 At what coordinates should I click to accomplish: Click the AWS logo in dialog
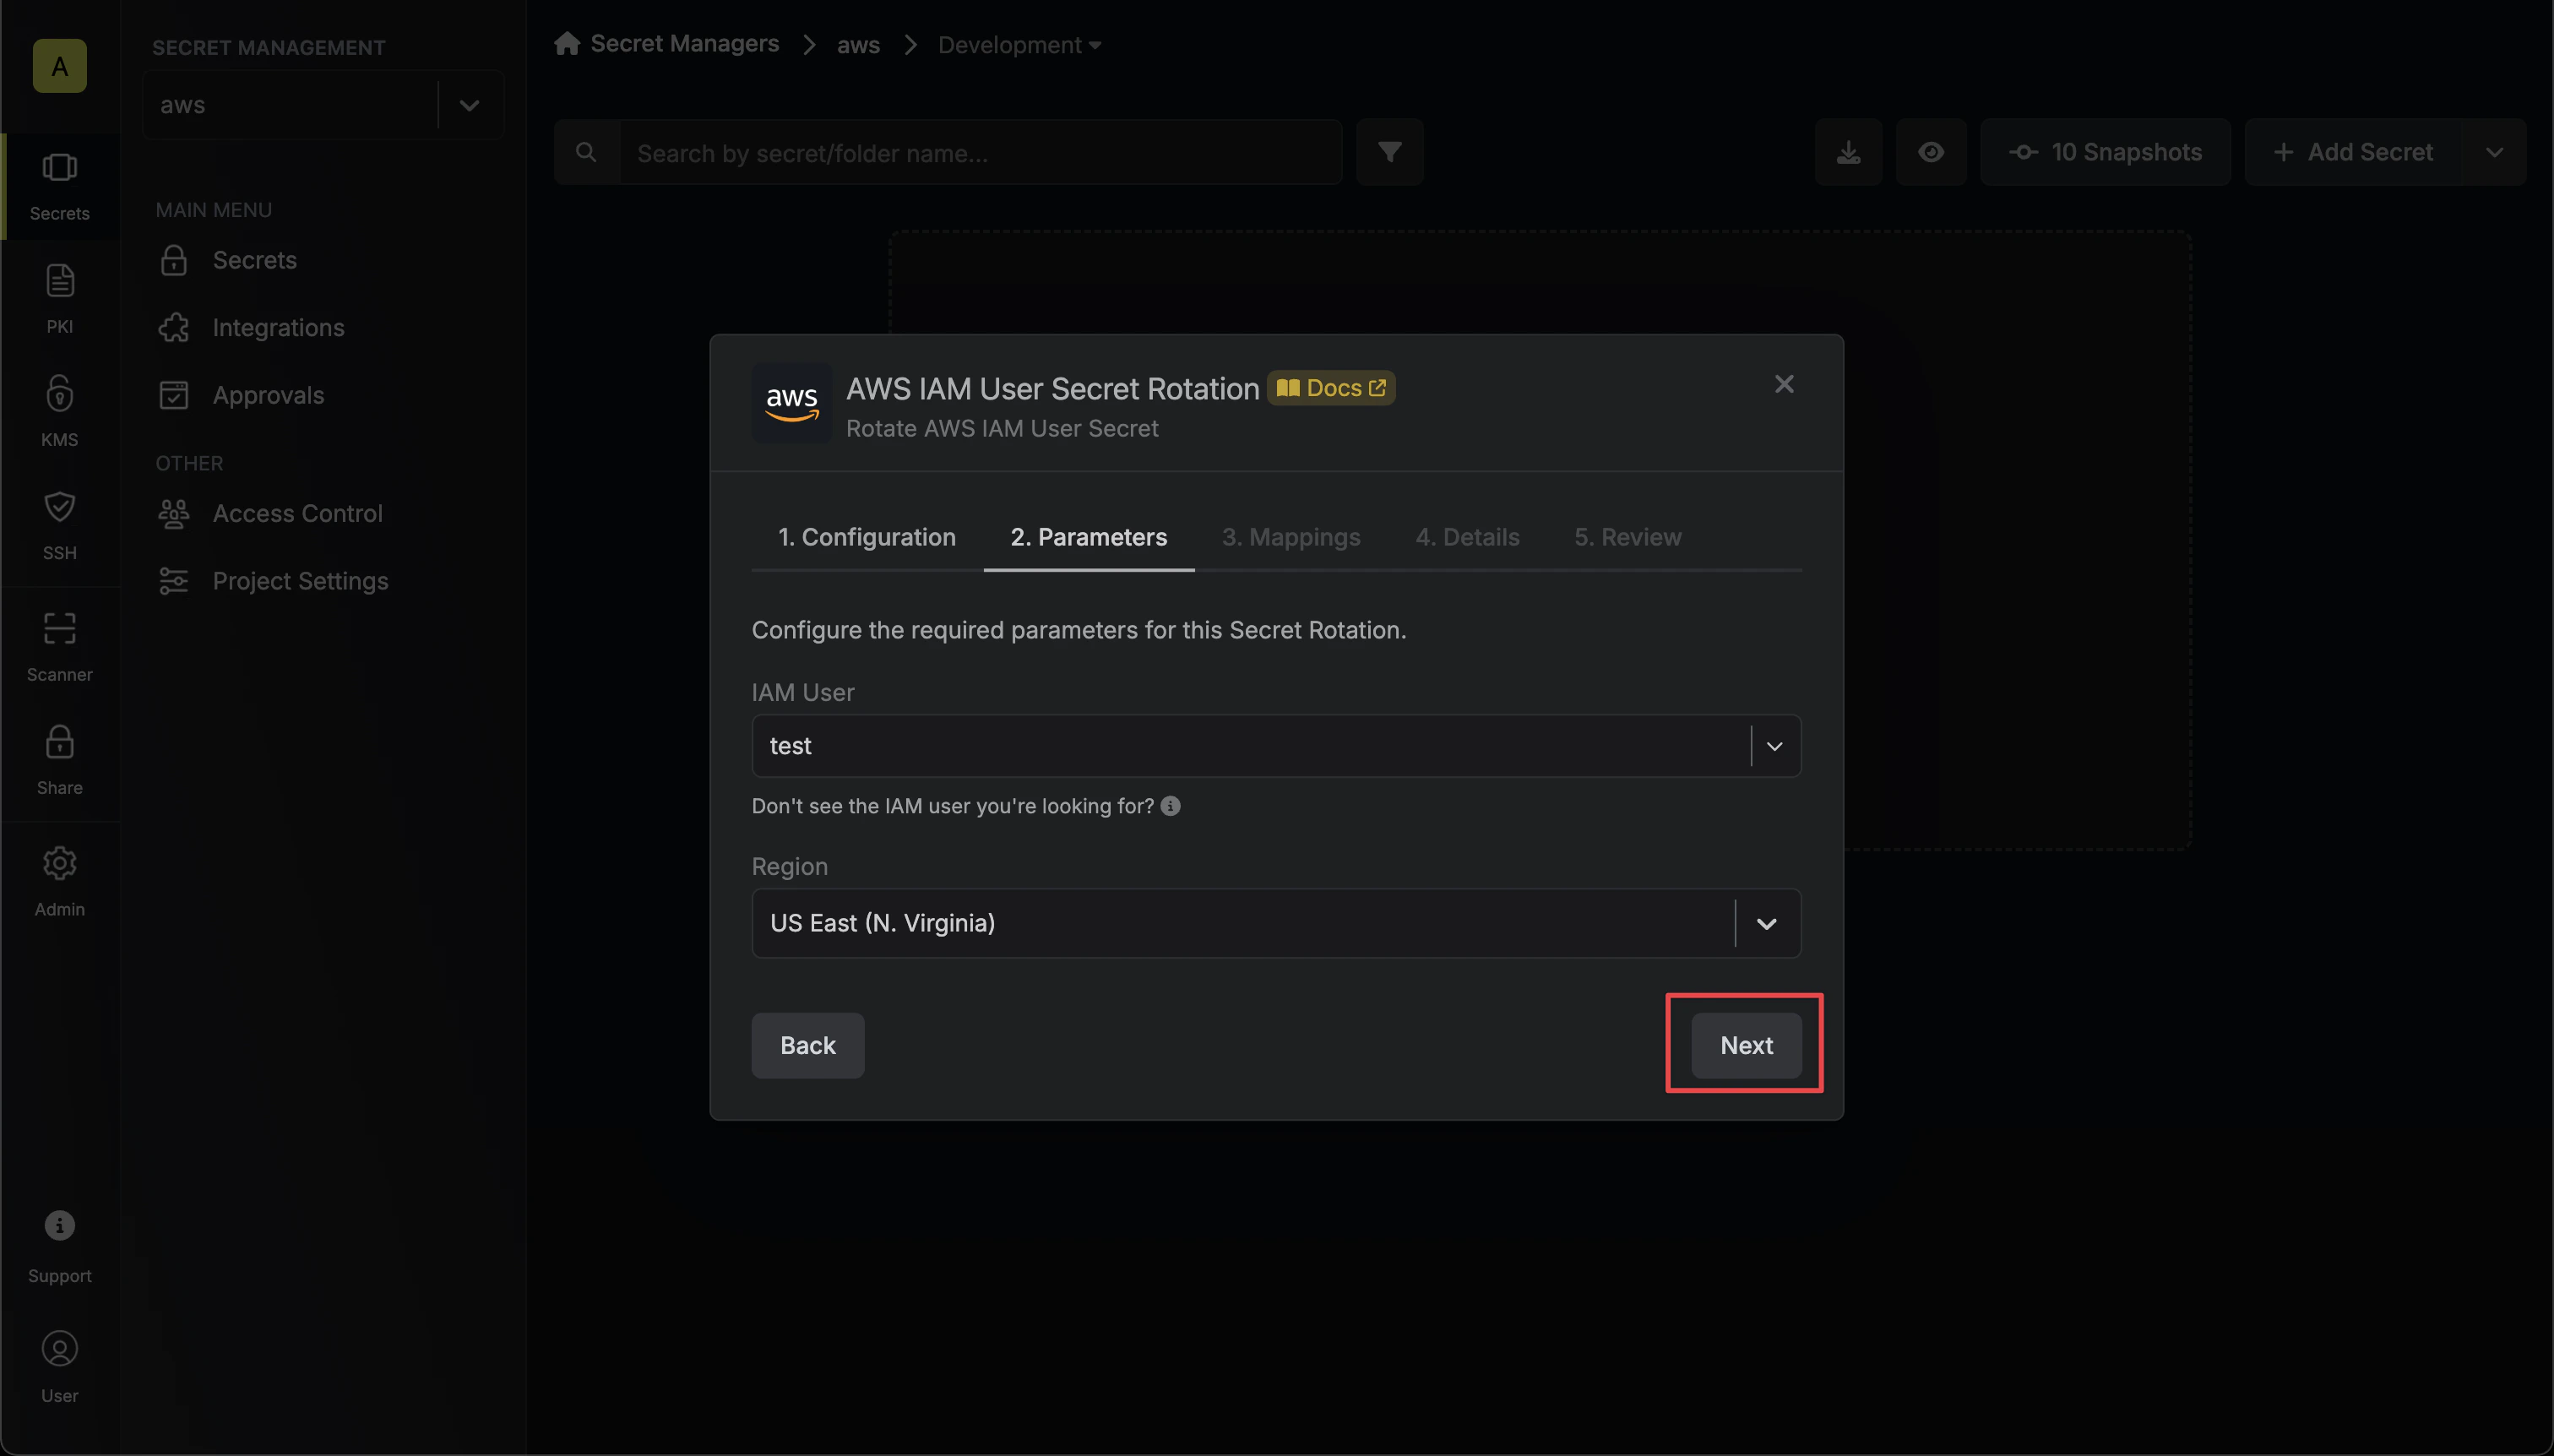(x=791, y=403)
